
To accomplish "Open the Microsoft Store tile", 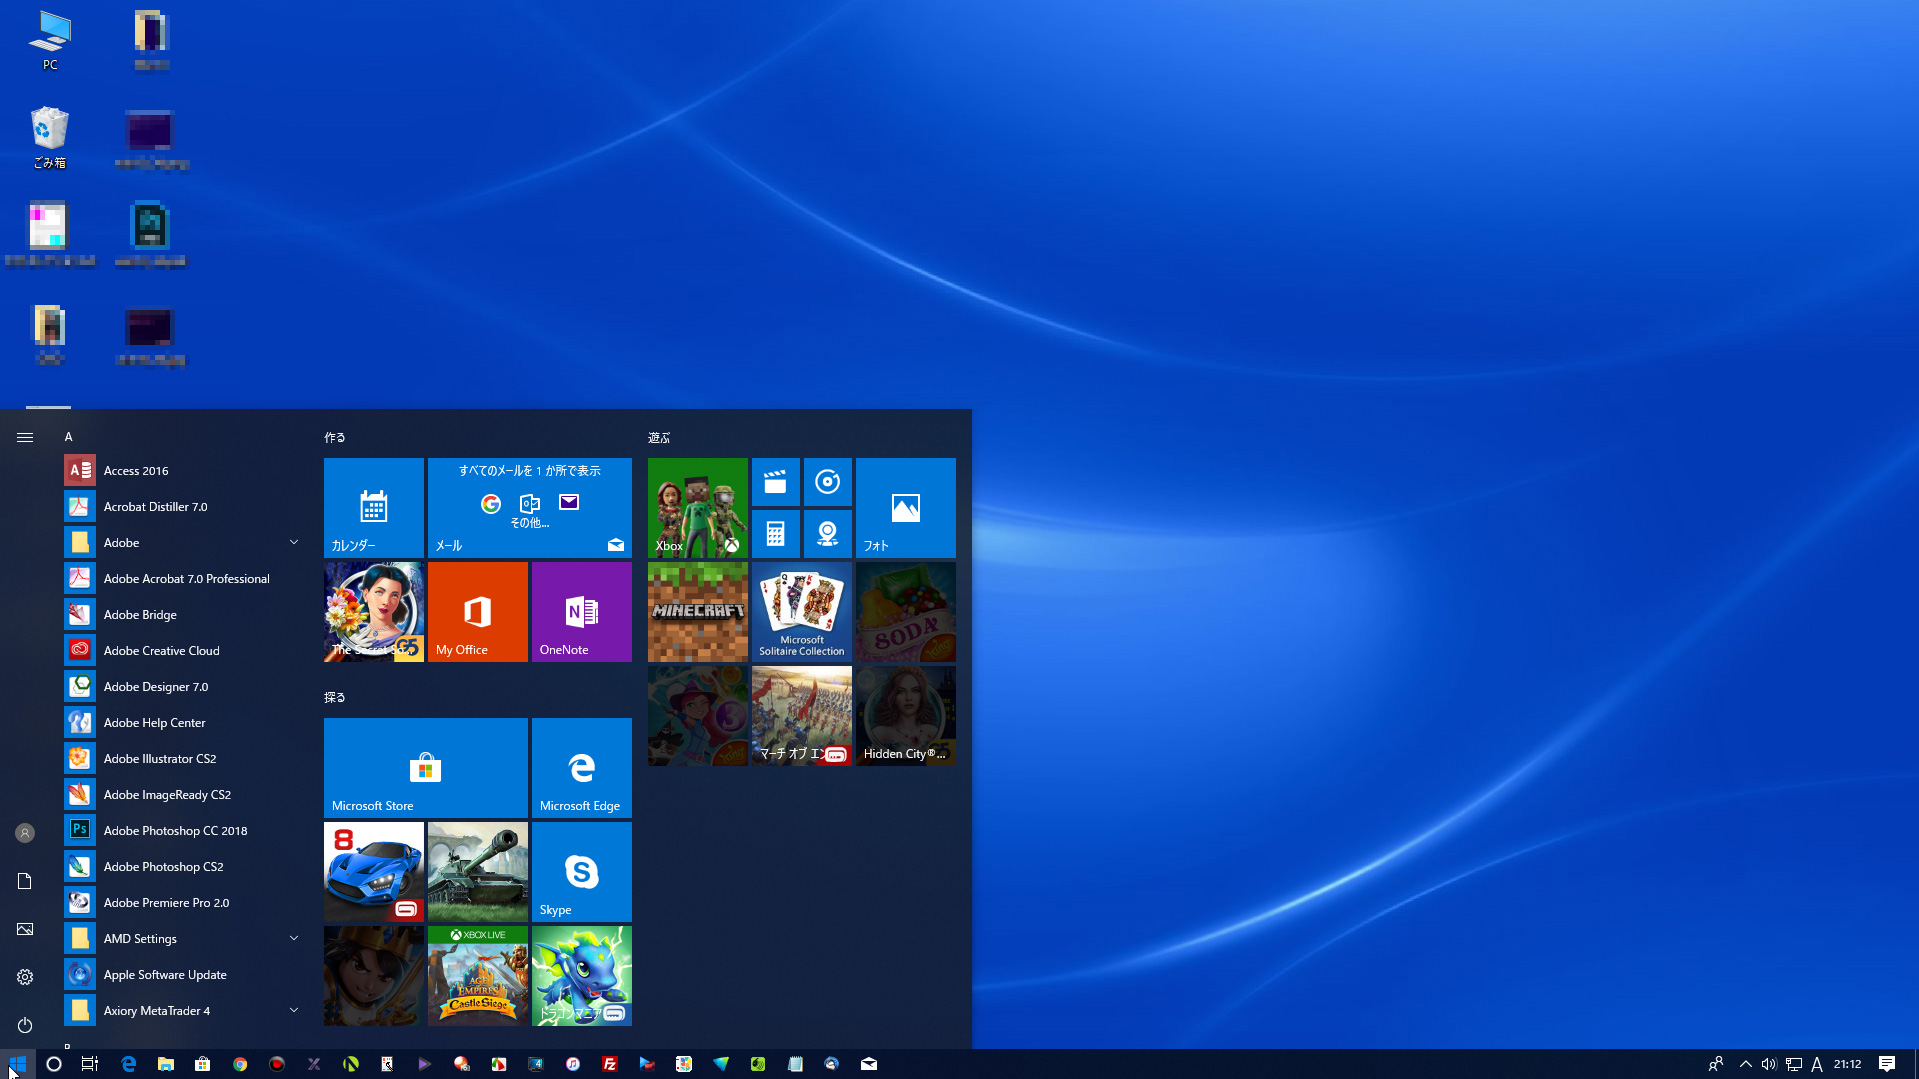I will (x=425, y=767).
